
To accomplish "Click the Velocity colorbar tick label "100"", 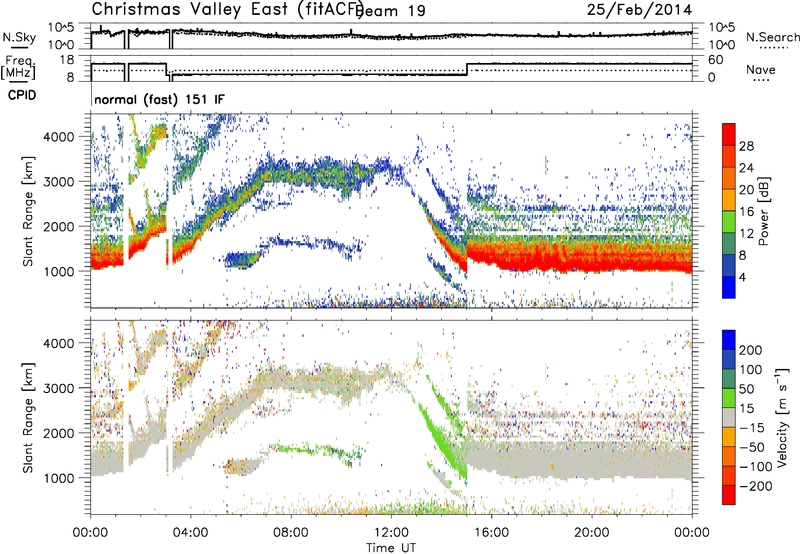I will 751,369.
